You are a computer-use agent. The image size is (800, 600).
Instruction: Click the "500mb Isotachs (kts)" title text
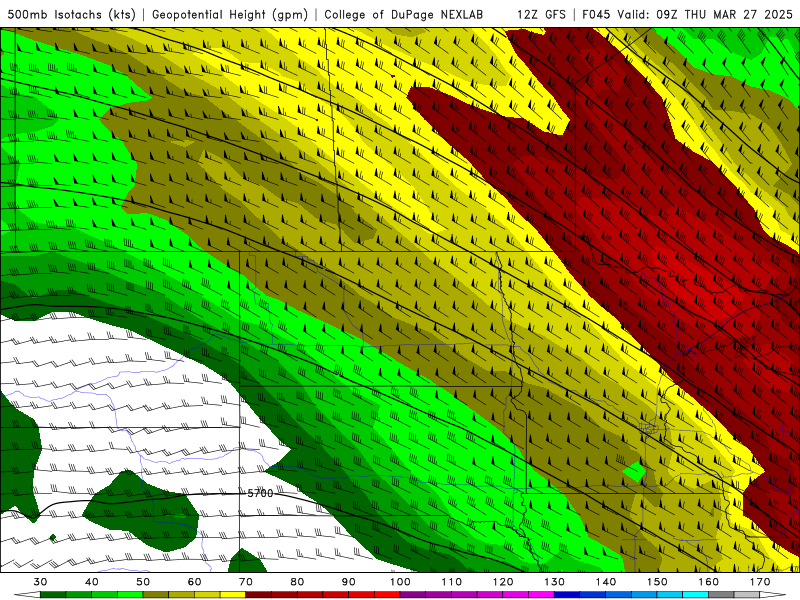pos(71,14)
